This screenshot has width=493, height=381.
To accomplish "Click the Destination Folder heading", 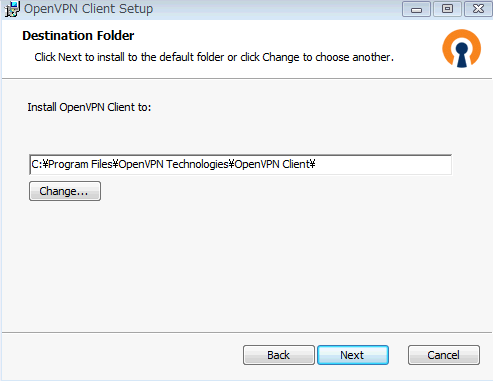I will point(78,36).
